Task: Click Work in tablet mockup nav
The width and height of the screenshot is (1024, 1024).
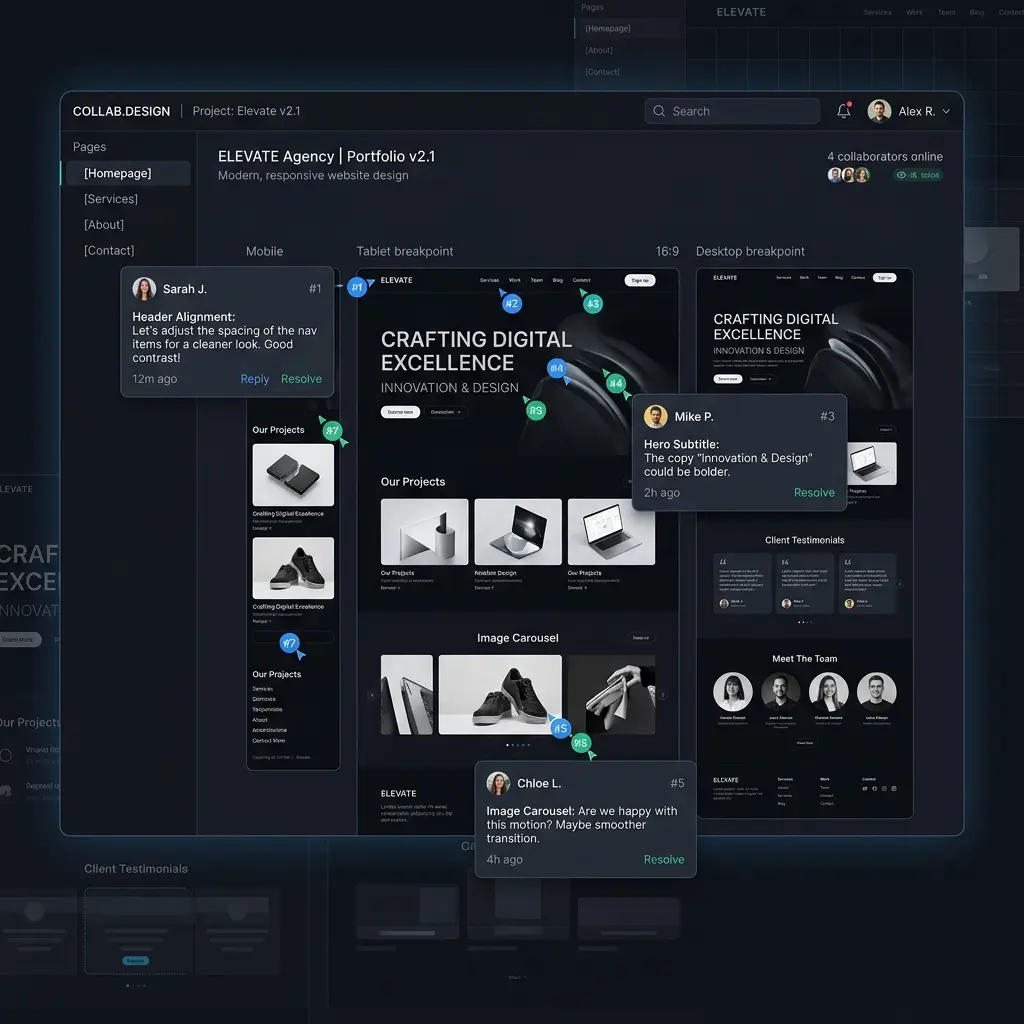Action: [x=515, y=280]
